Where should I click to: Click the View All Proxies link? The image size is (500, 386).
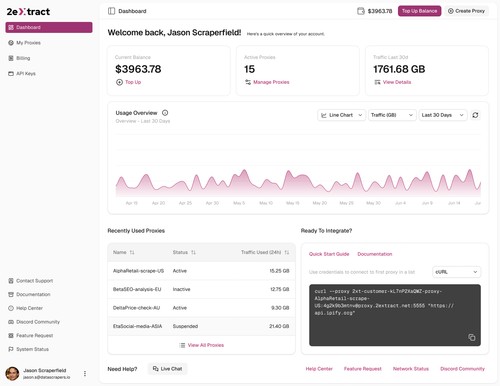click(x=206, y=345)
